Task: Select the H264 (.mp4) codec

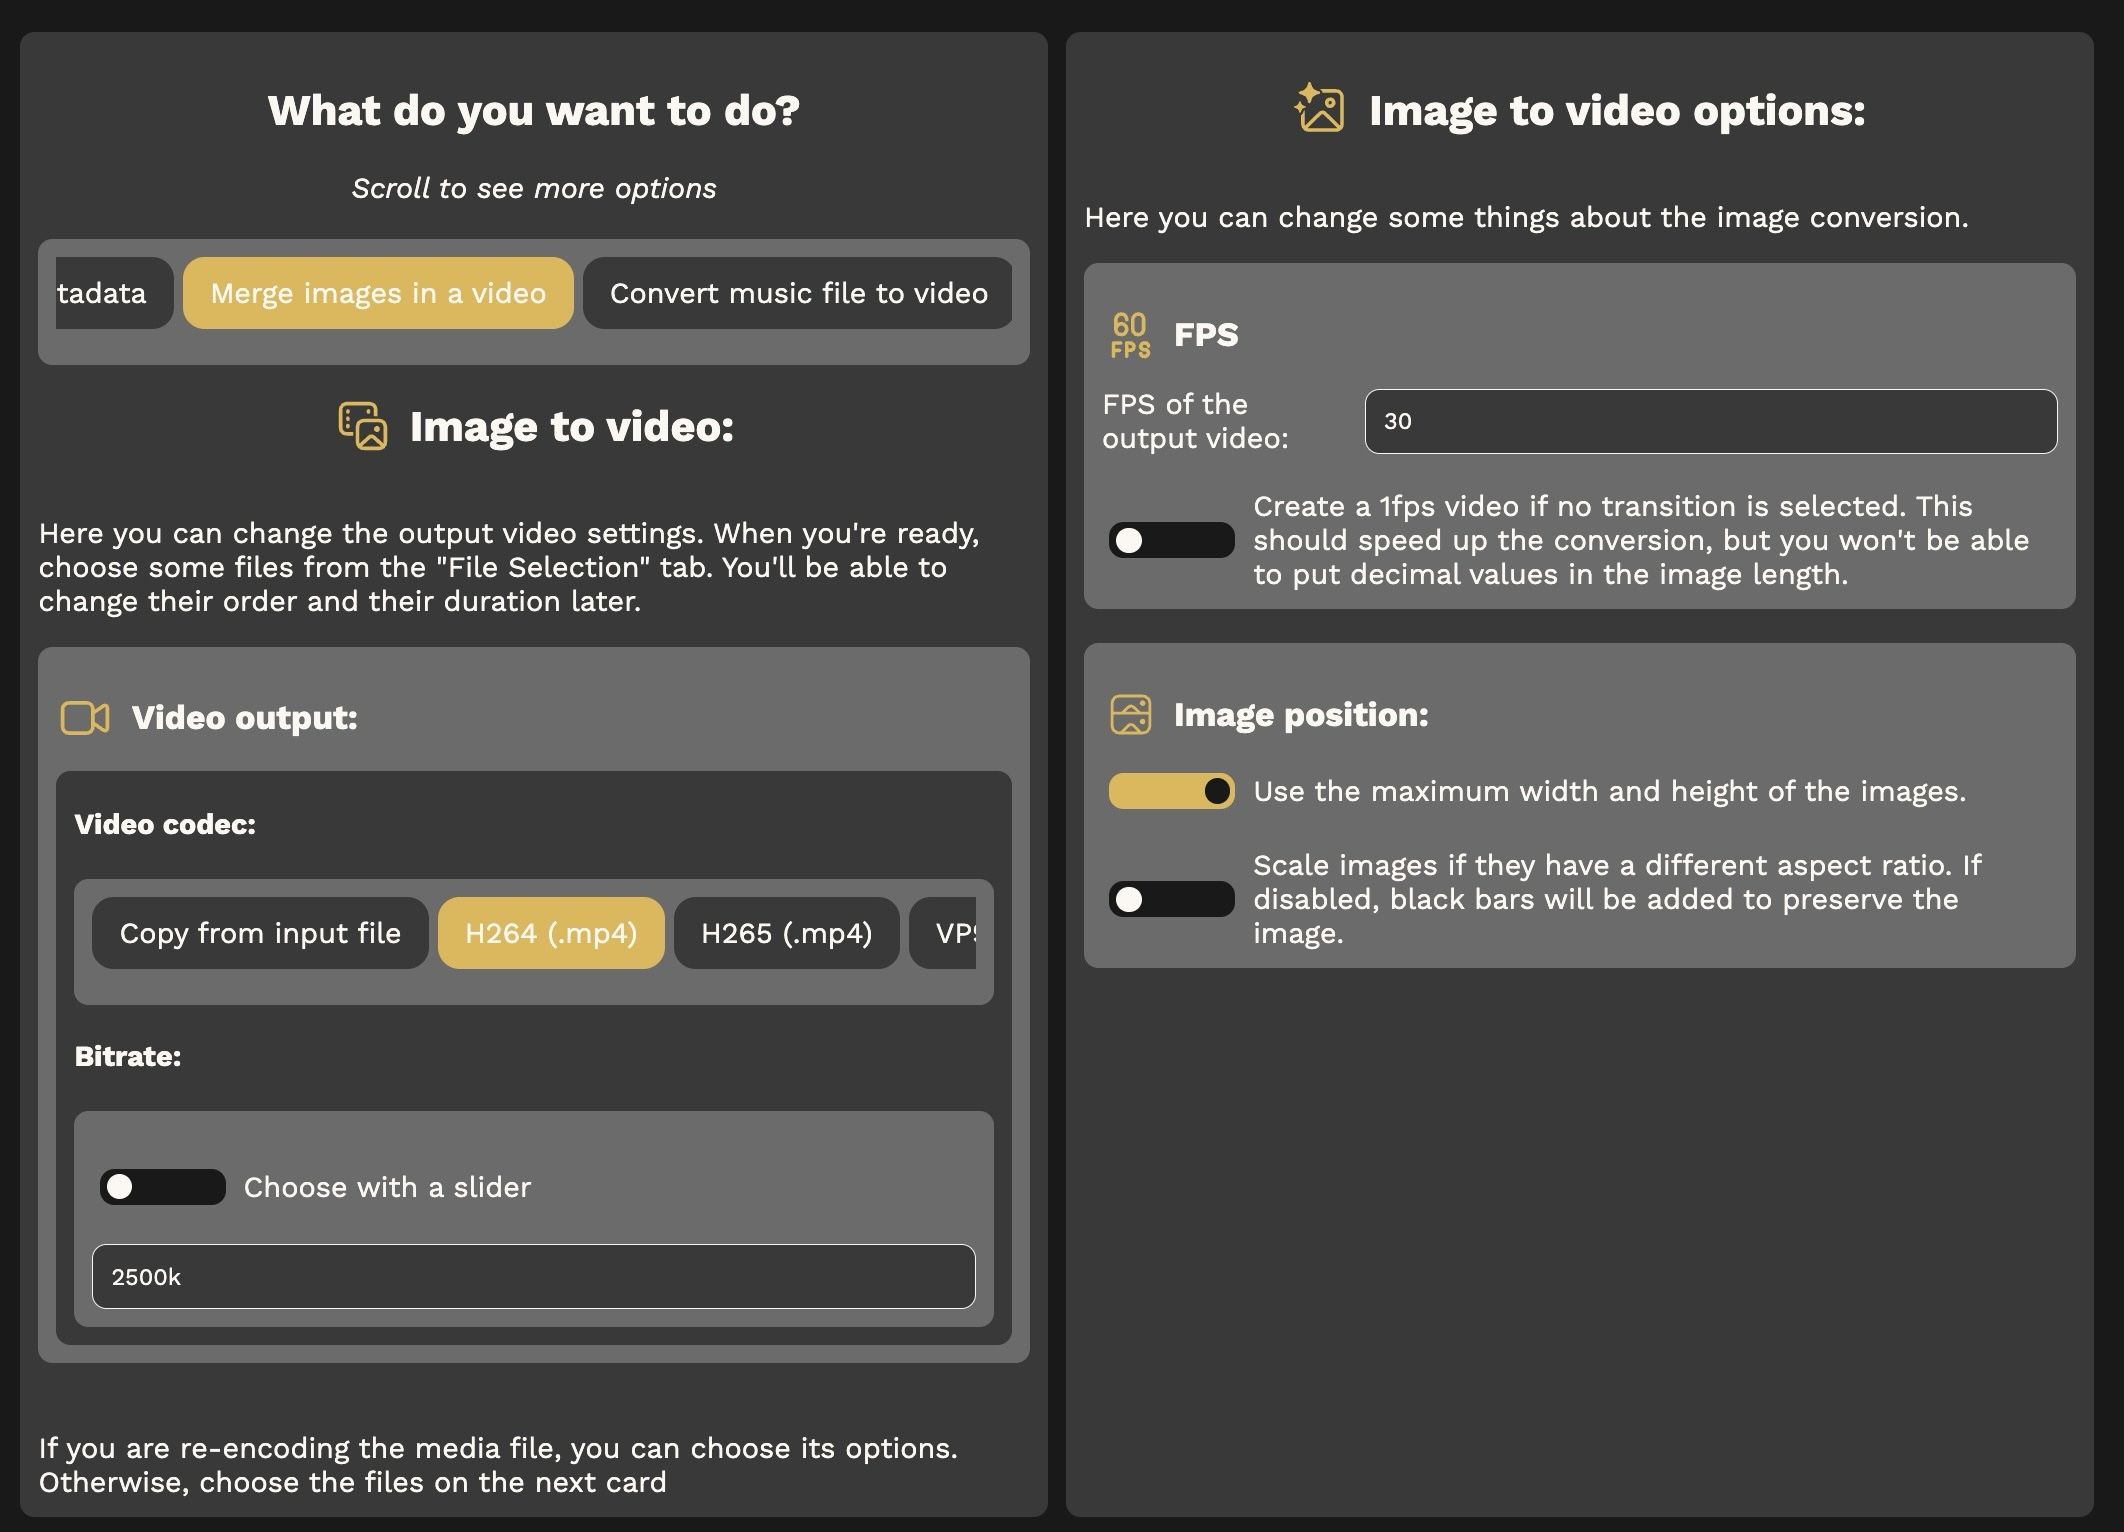Action: [551, 933]
